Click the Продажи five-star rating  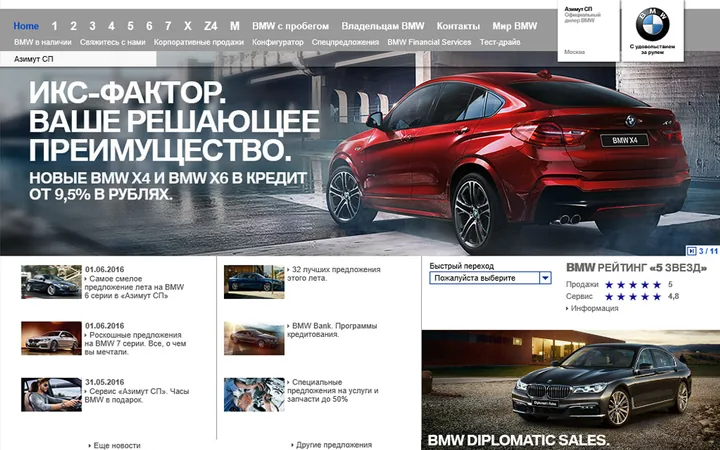[633, 285]
